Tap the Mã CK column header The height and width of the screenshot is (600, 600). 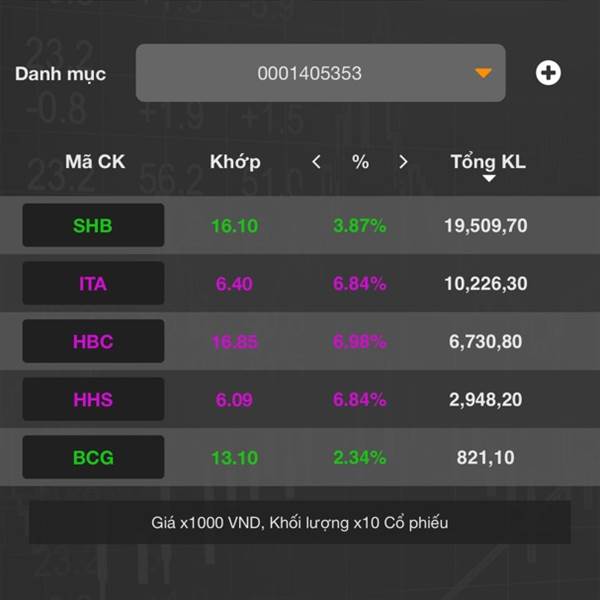(95, 161)
